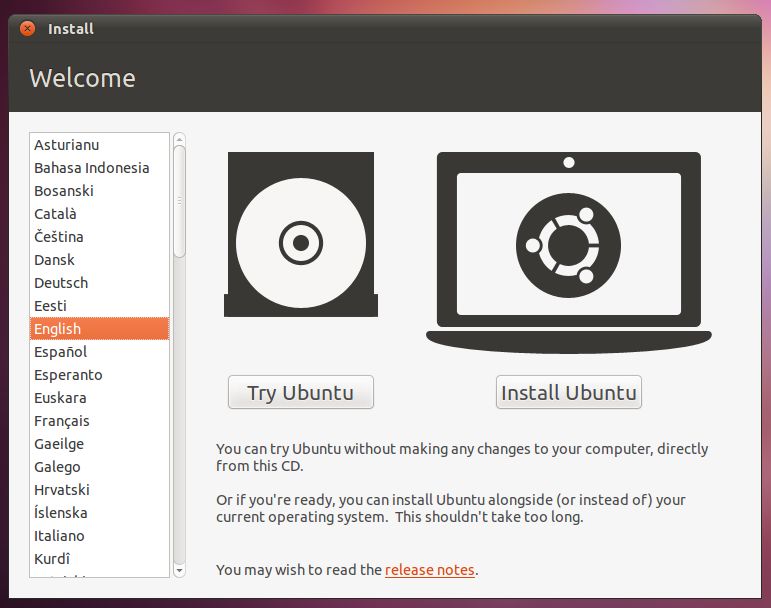
Task: Click the highlighted English entry
Action: tap(99, 329)
